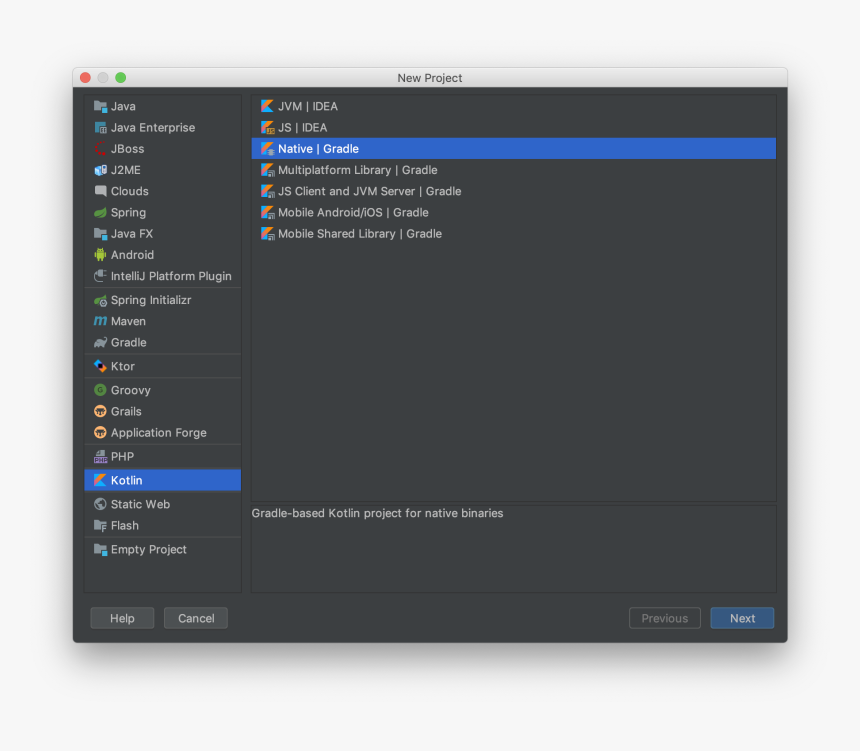860x751 pixels.
Task: Choose the Spring project type
Action: tap(163, 213)
